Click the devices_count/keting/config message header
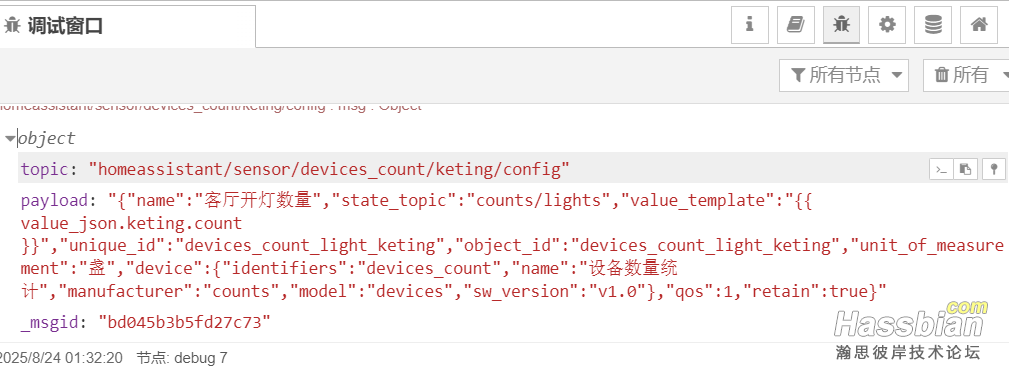 pyautogui.click(x=211, y=107)
